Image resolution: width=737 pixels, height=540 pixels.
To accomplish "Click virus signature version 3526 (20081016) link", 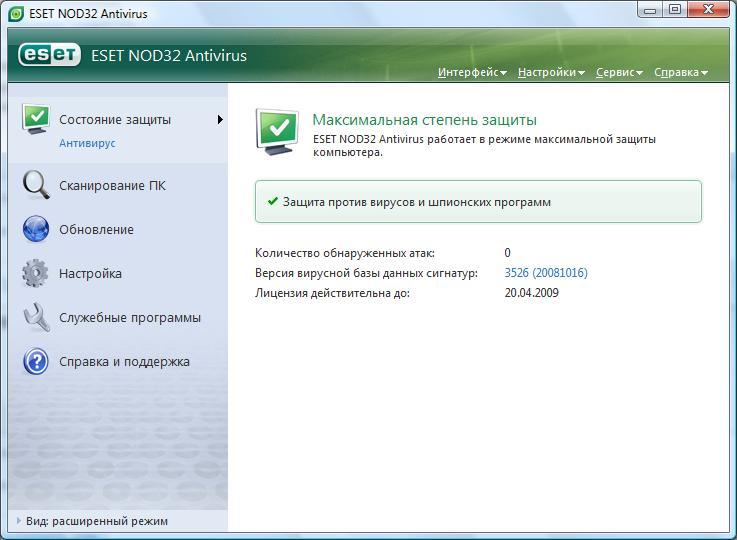I will click(546, 273).
